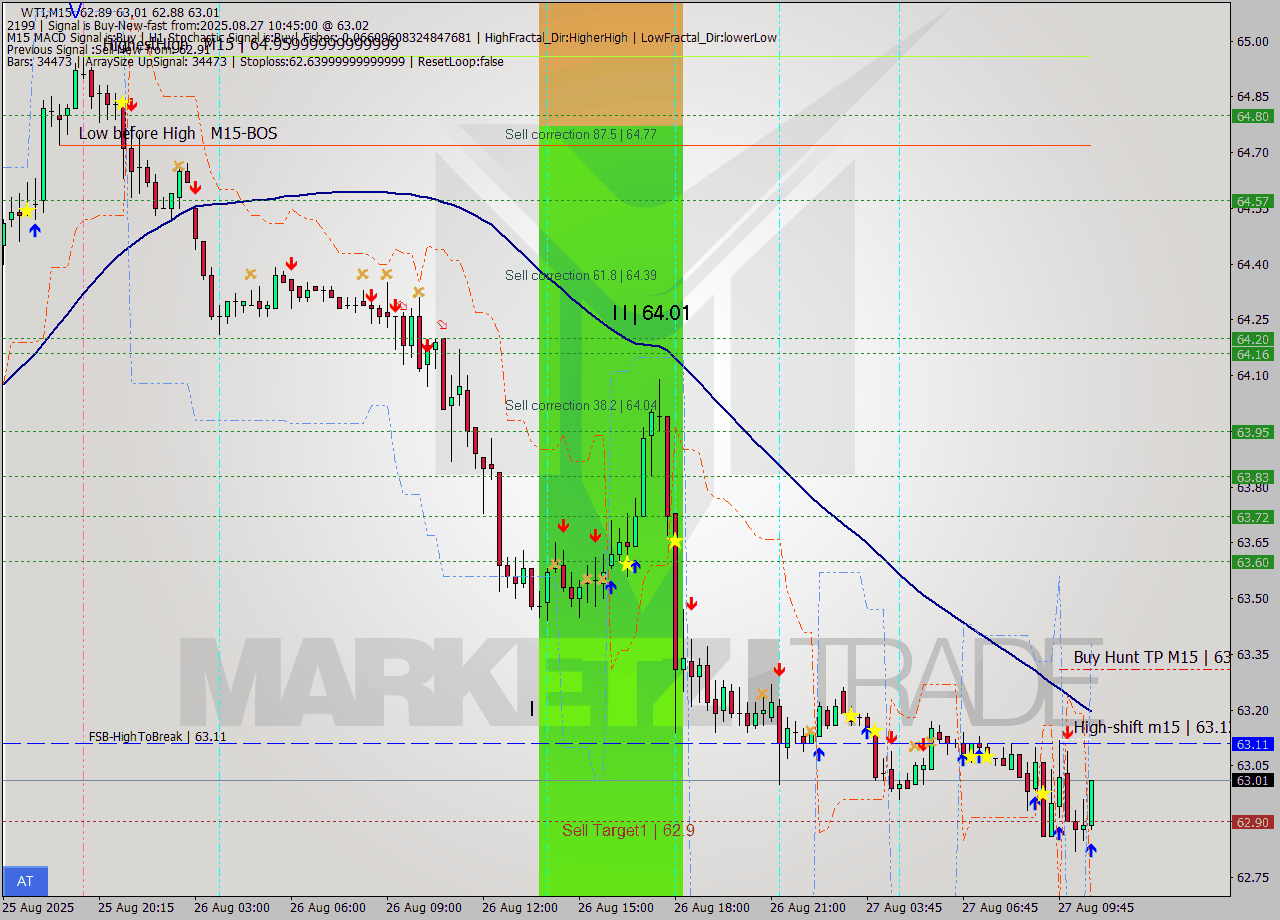Viewport: 1280px width, 920px height.
Task: Click the blue buy arrow at the far left
Action: [x=35, y=230]
